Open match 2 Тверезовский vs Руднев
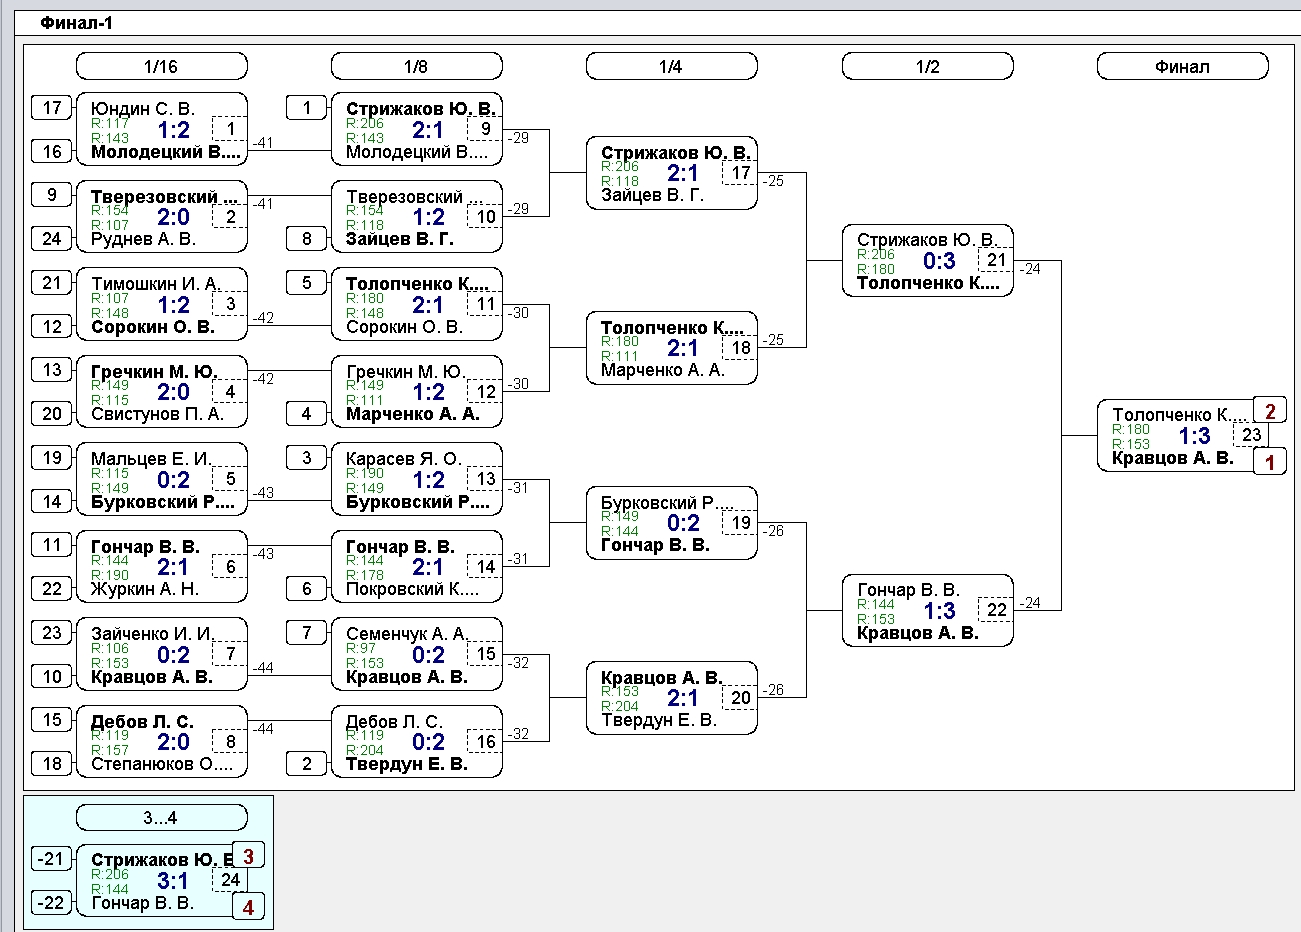1301x932 pixels. tap(162, 217)
